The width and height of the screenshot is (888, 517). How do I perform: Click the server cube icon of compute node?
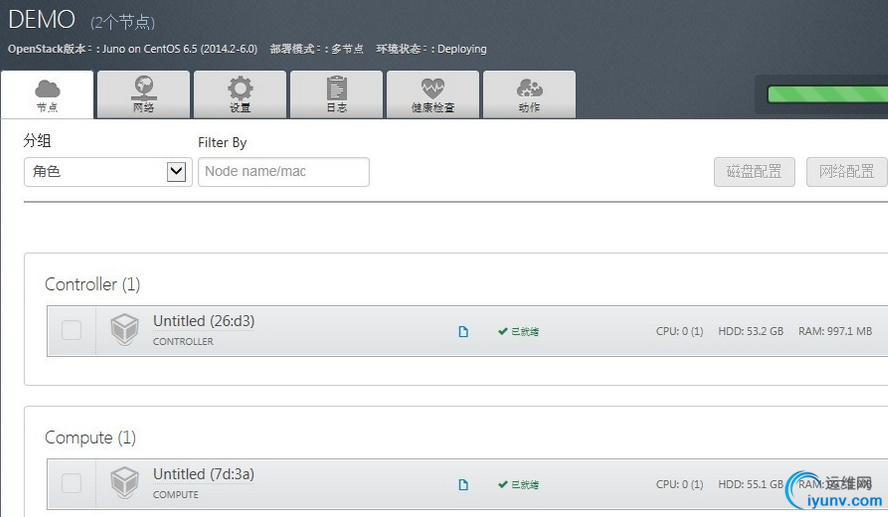[125, 482]
